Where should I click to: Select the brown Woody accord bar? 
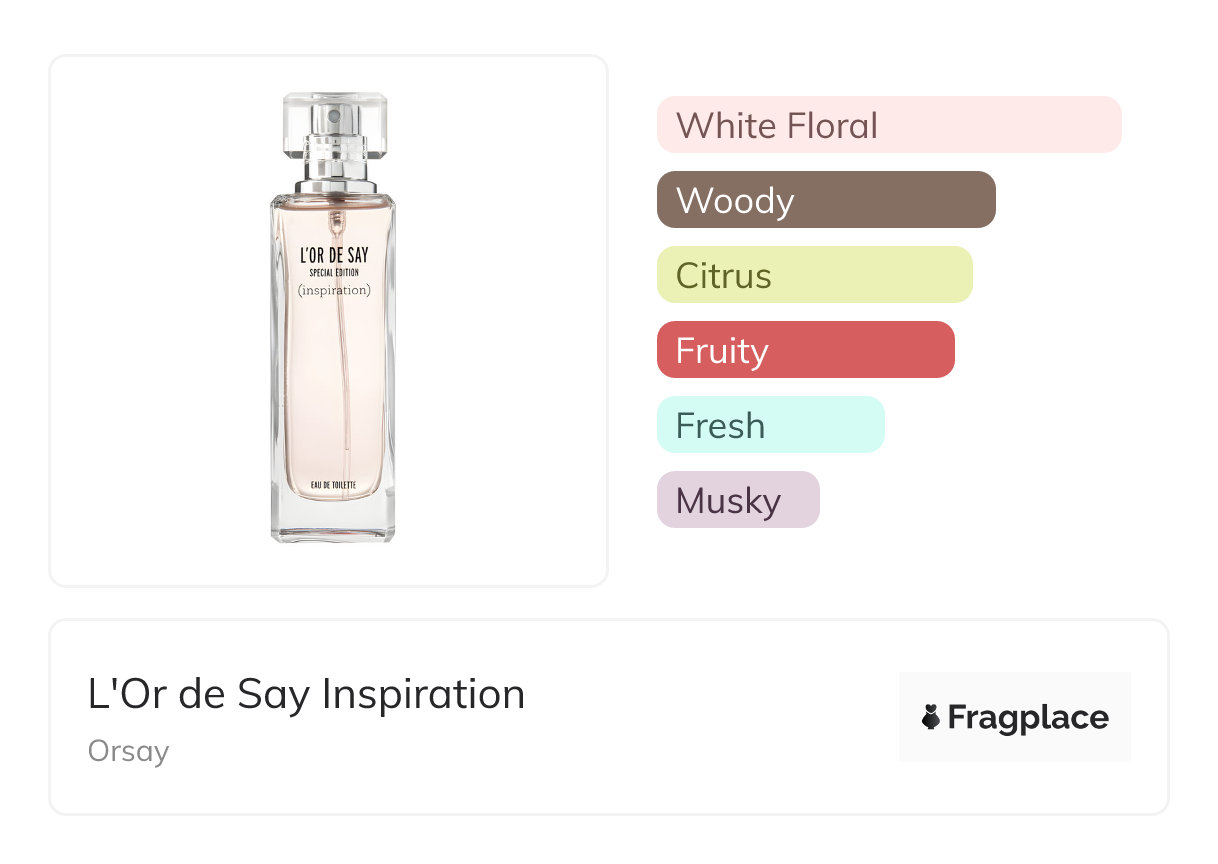[825, 200]
